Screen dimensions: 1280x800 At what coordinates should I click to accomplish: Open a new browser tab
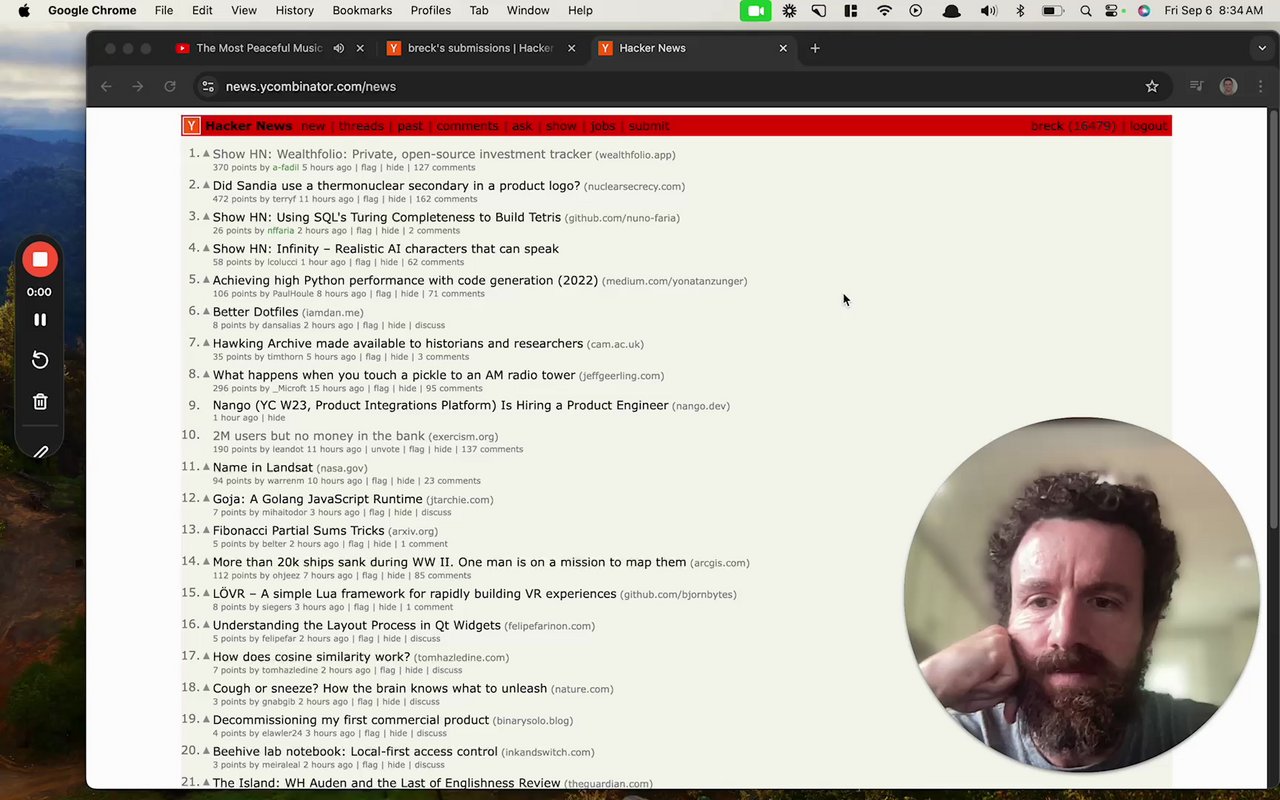[x=815, y=48]
